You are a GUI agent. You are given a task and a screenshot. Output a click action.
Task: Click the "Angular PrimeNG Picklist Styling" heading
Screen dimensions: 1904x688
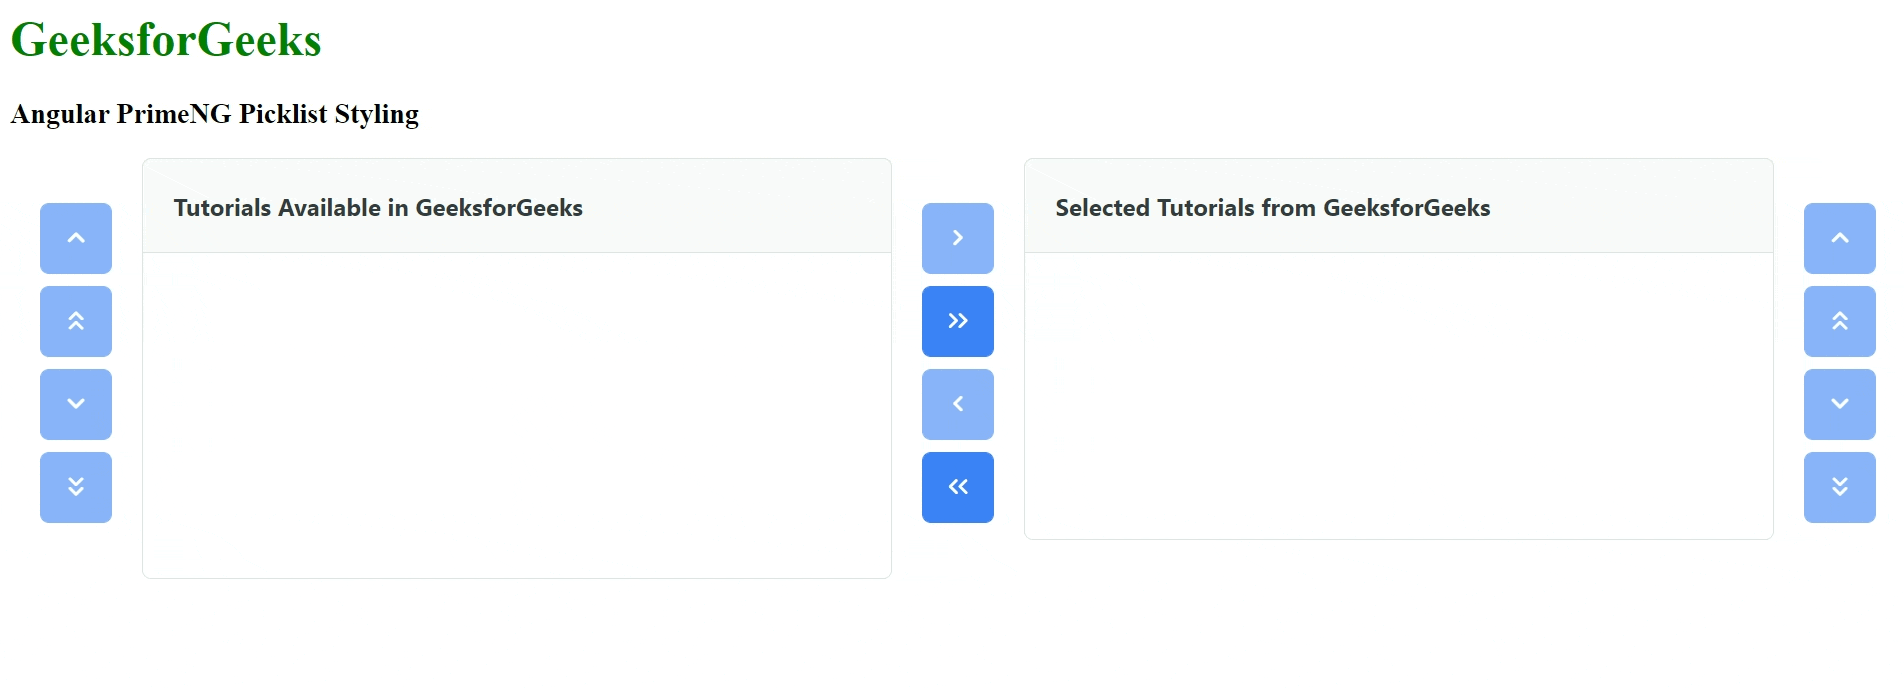click(215, 114)
